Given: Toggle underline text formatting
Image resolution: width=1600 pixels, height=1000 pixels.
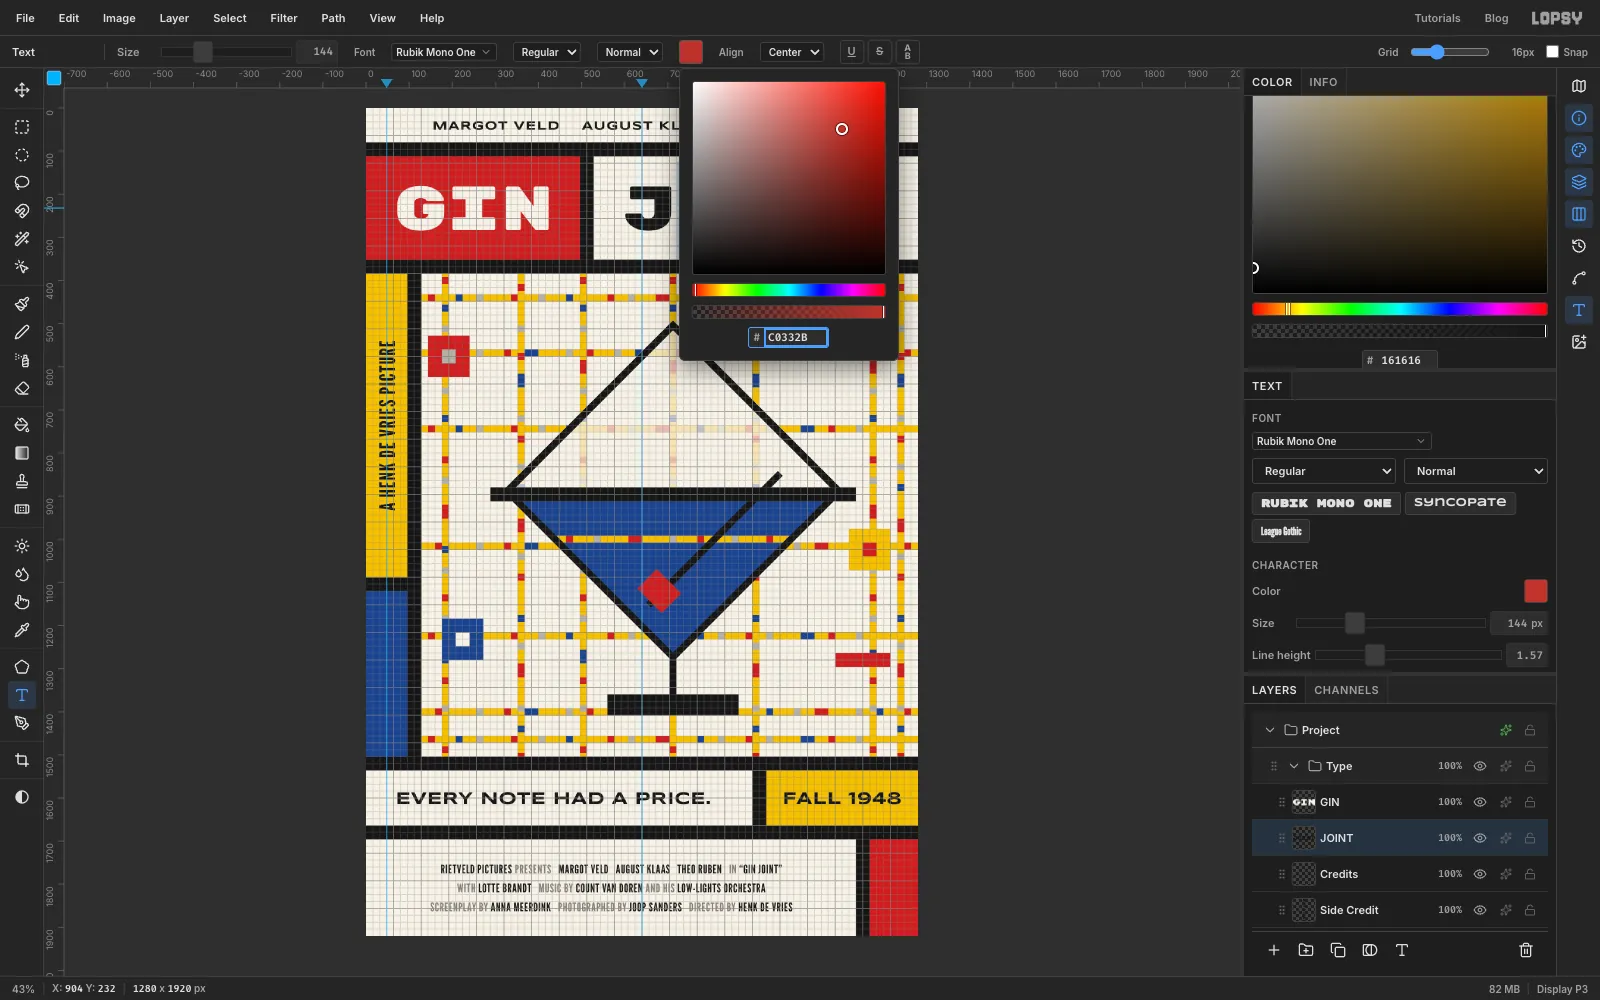Looking at the screenshot, I should coord(851,52).
